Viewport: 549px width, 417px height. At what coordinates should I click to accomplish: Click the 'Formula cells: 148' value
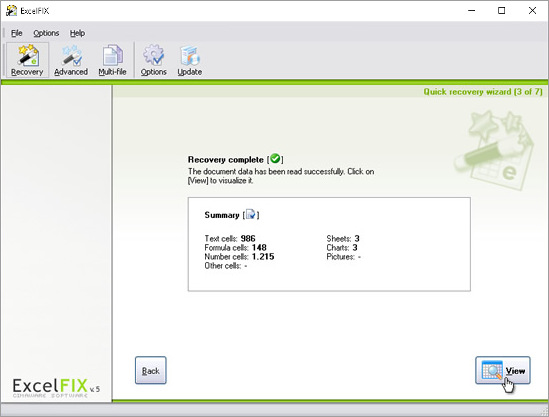coord(236,248)
